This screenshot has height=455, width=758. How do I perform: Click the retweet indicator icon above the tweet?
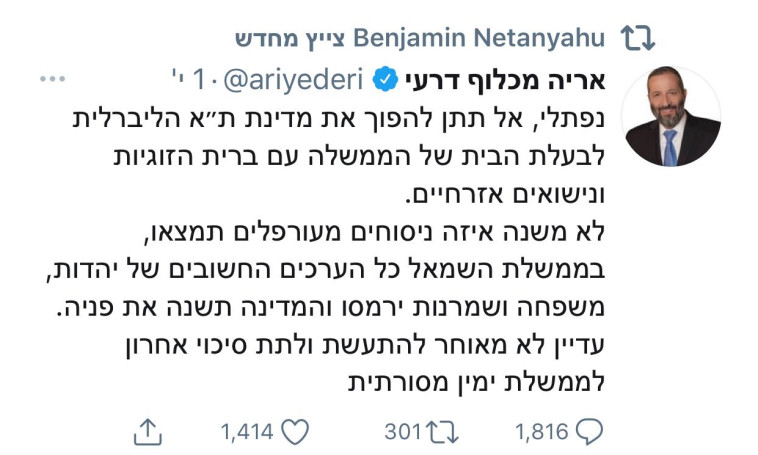[637, 39]
